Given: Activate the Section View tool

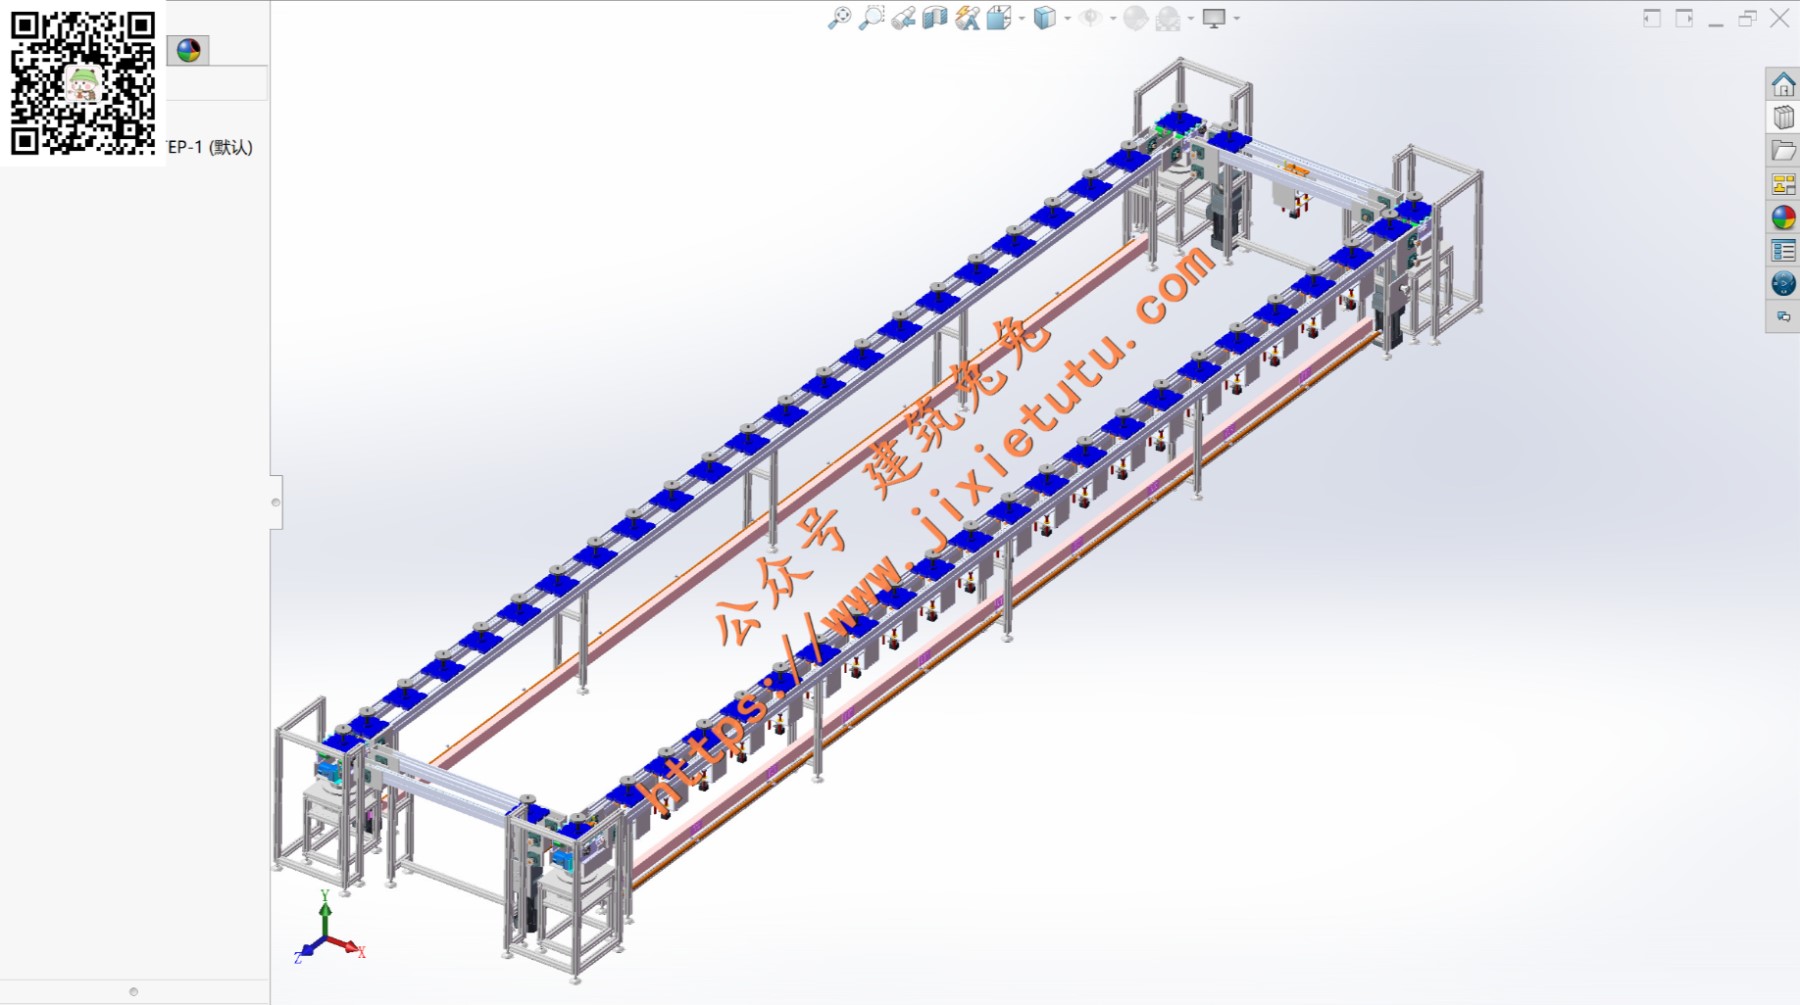Looking at the screenshot, I should pos(934,18).
